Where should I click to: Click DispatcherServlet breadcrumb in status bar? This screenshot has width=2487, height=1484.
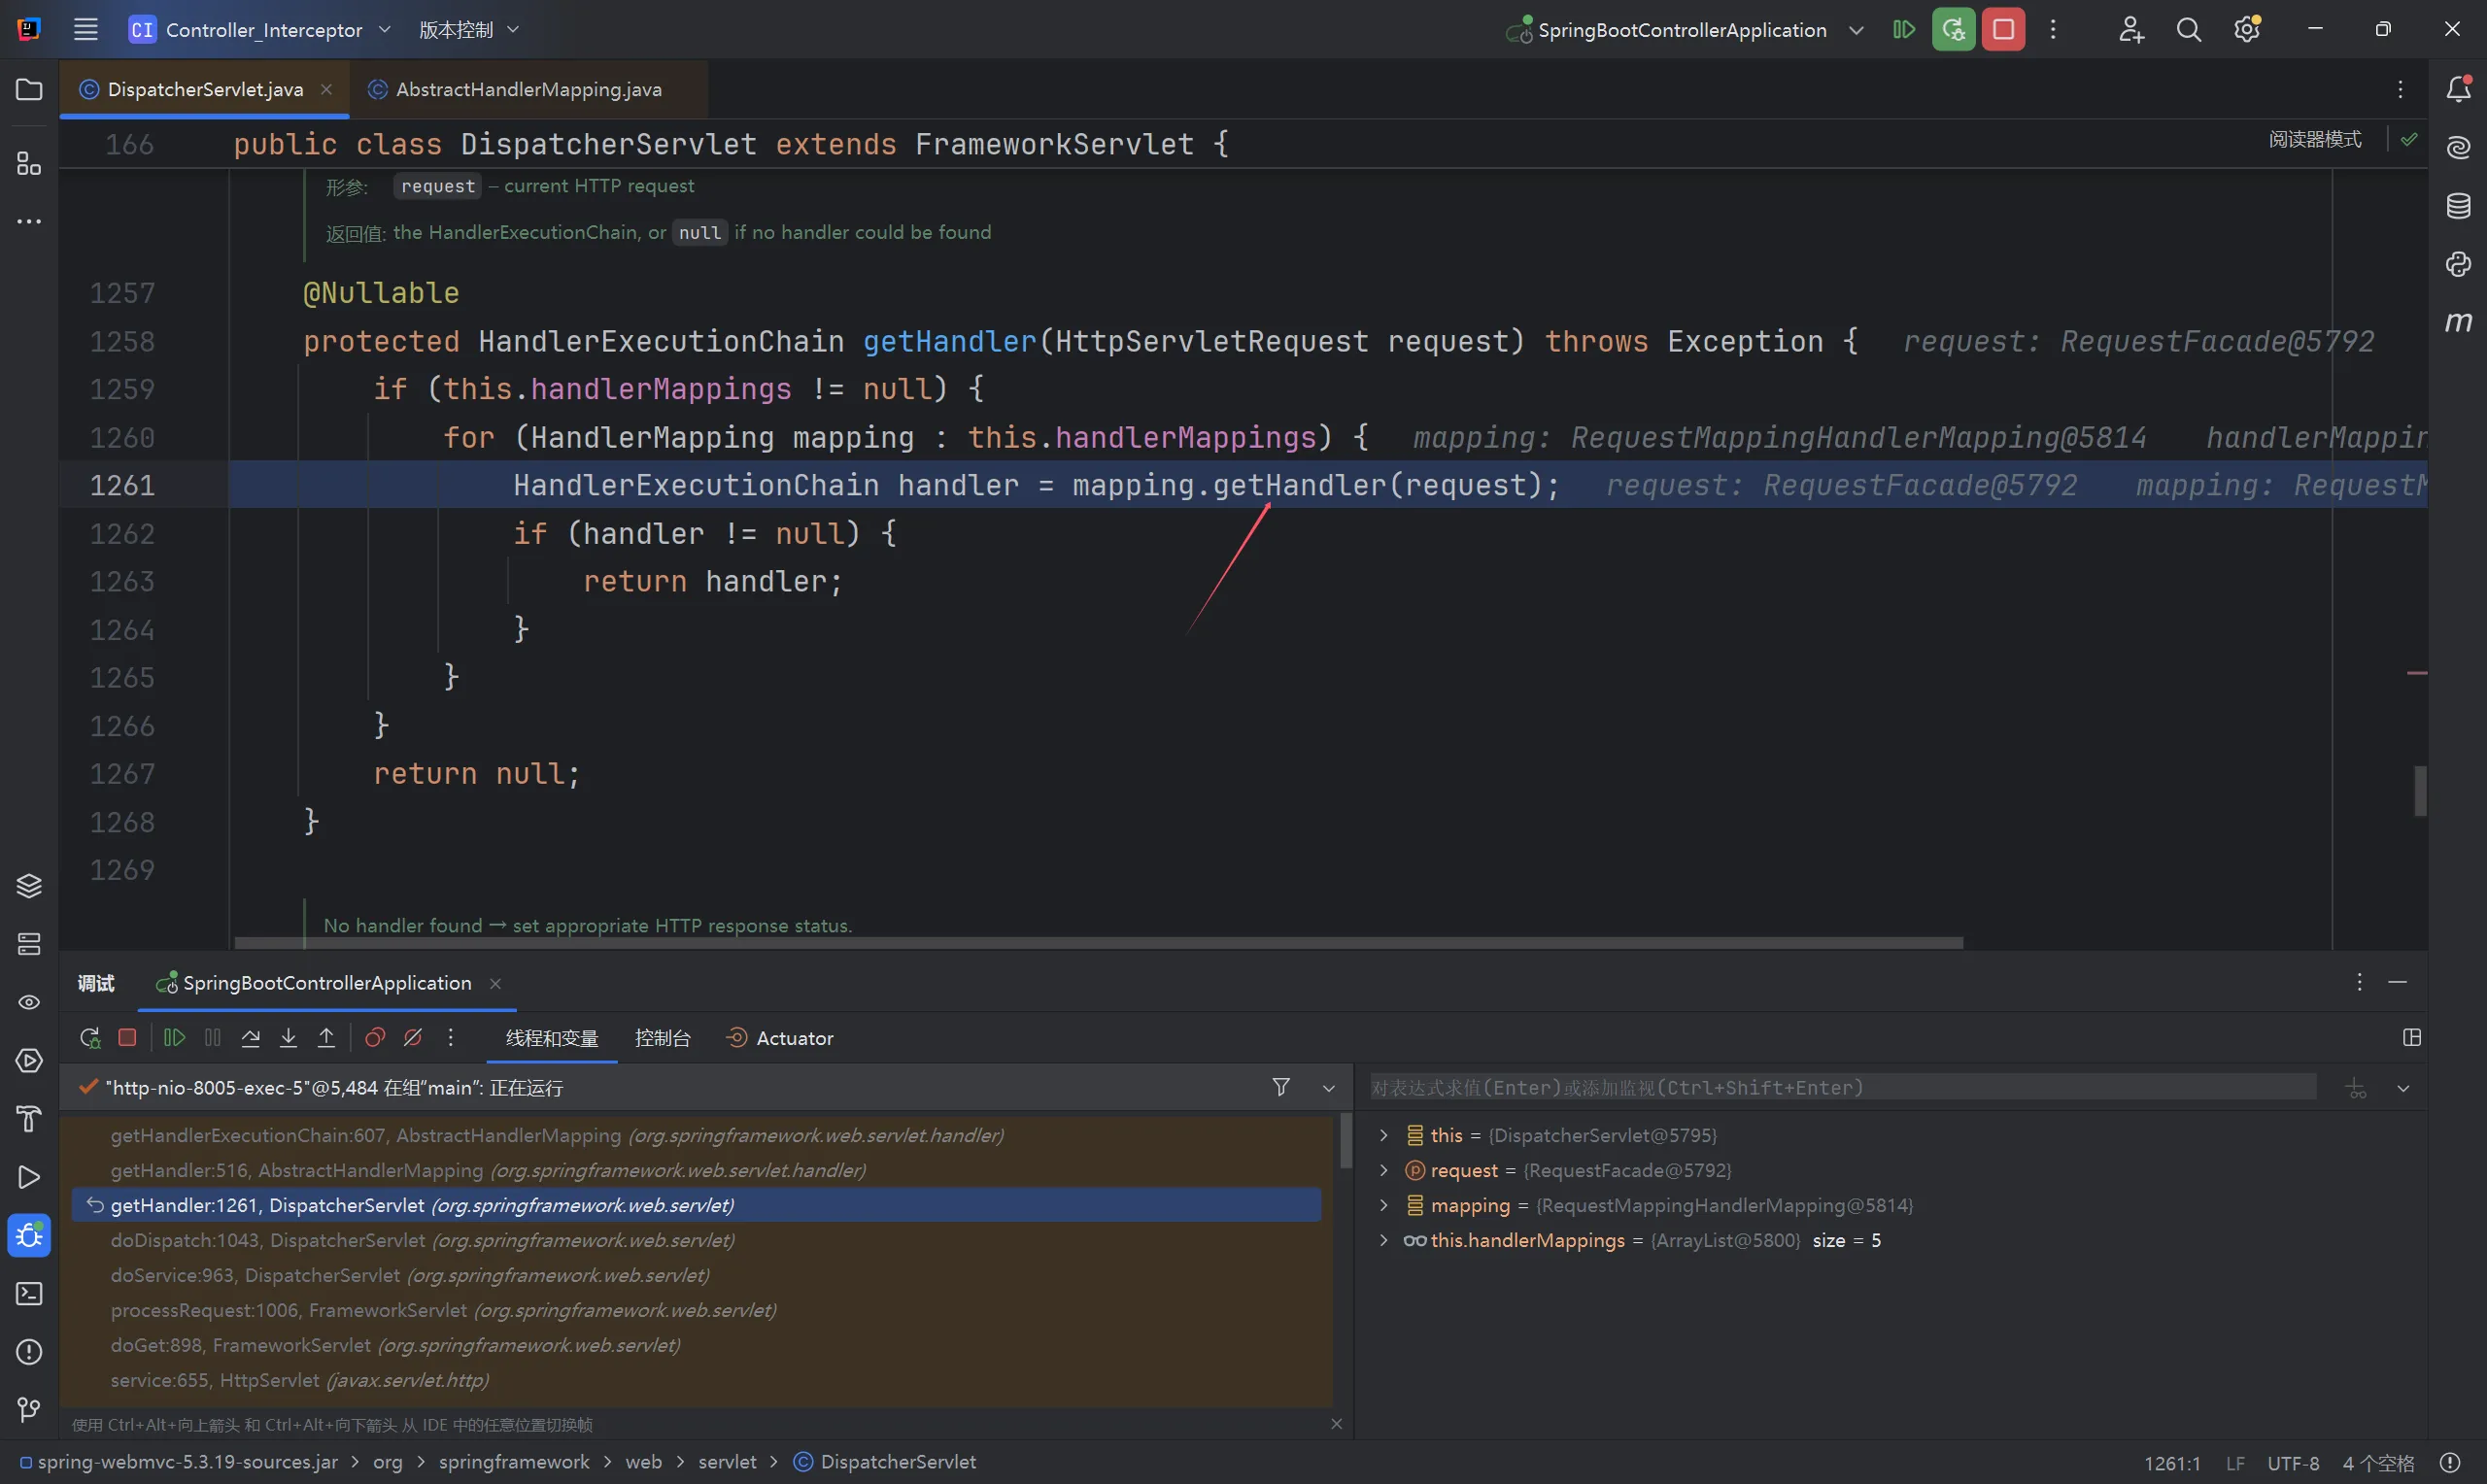coord(885,1462)
